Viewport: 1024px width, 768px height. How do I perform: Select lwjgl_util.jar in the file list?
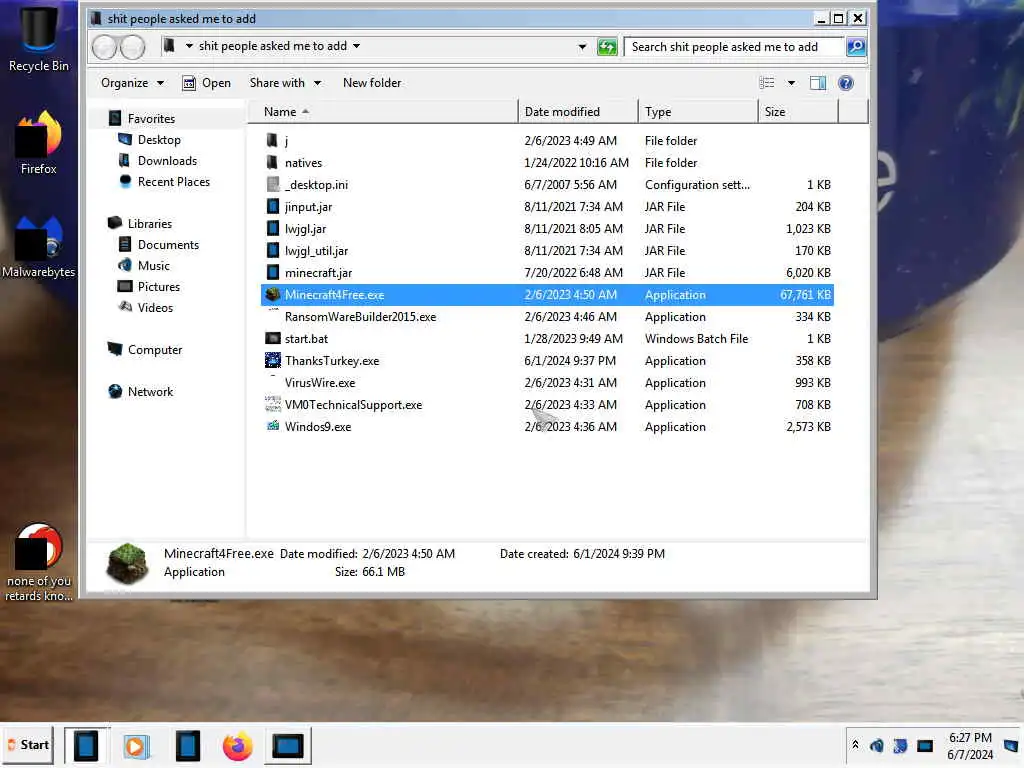point(547,251)
